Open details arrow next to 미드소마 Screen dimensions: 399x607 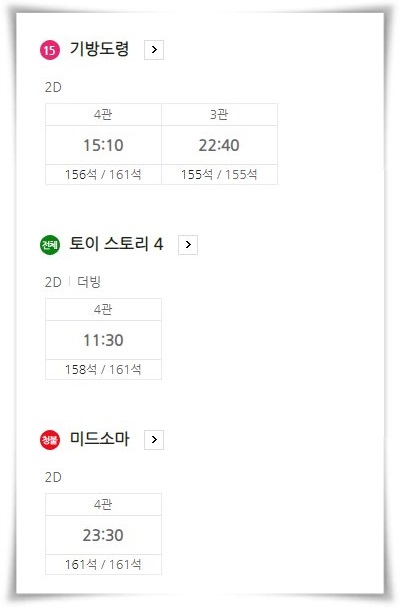(154, 440)
